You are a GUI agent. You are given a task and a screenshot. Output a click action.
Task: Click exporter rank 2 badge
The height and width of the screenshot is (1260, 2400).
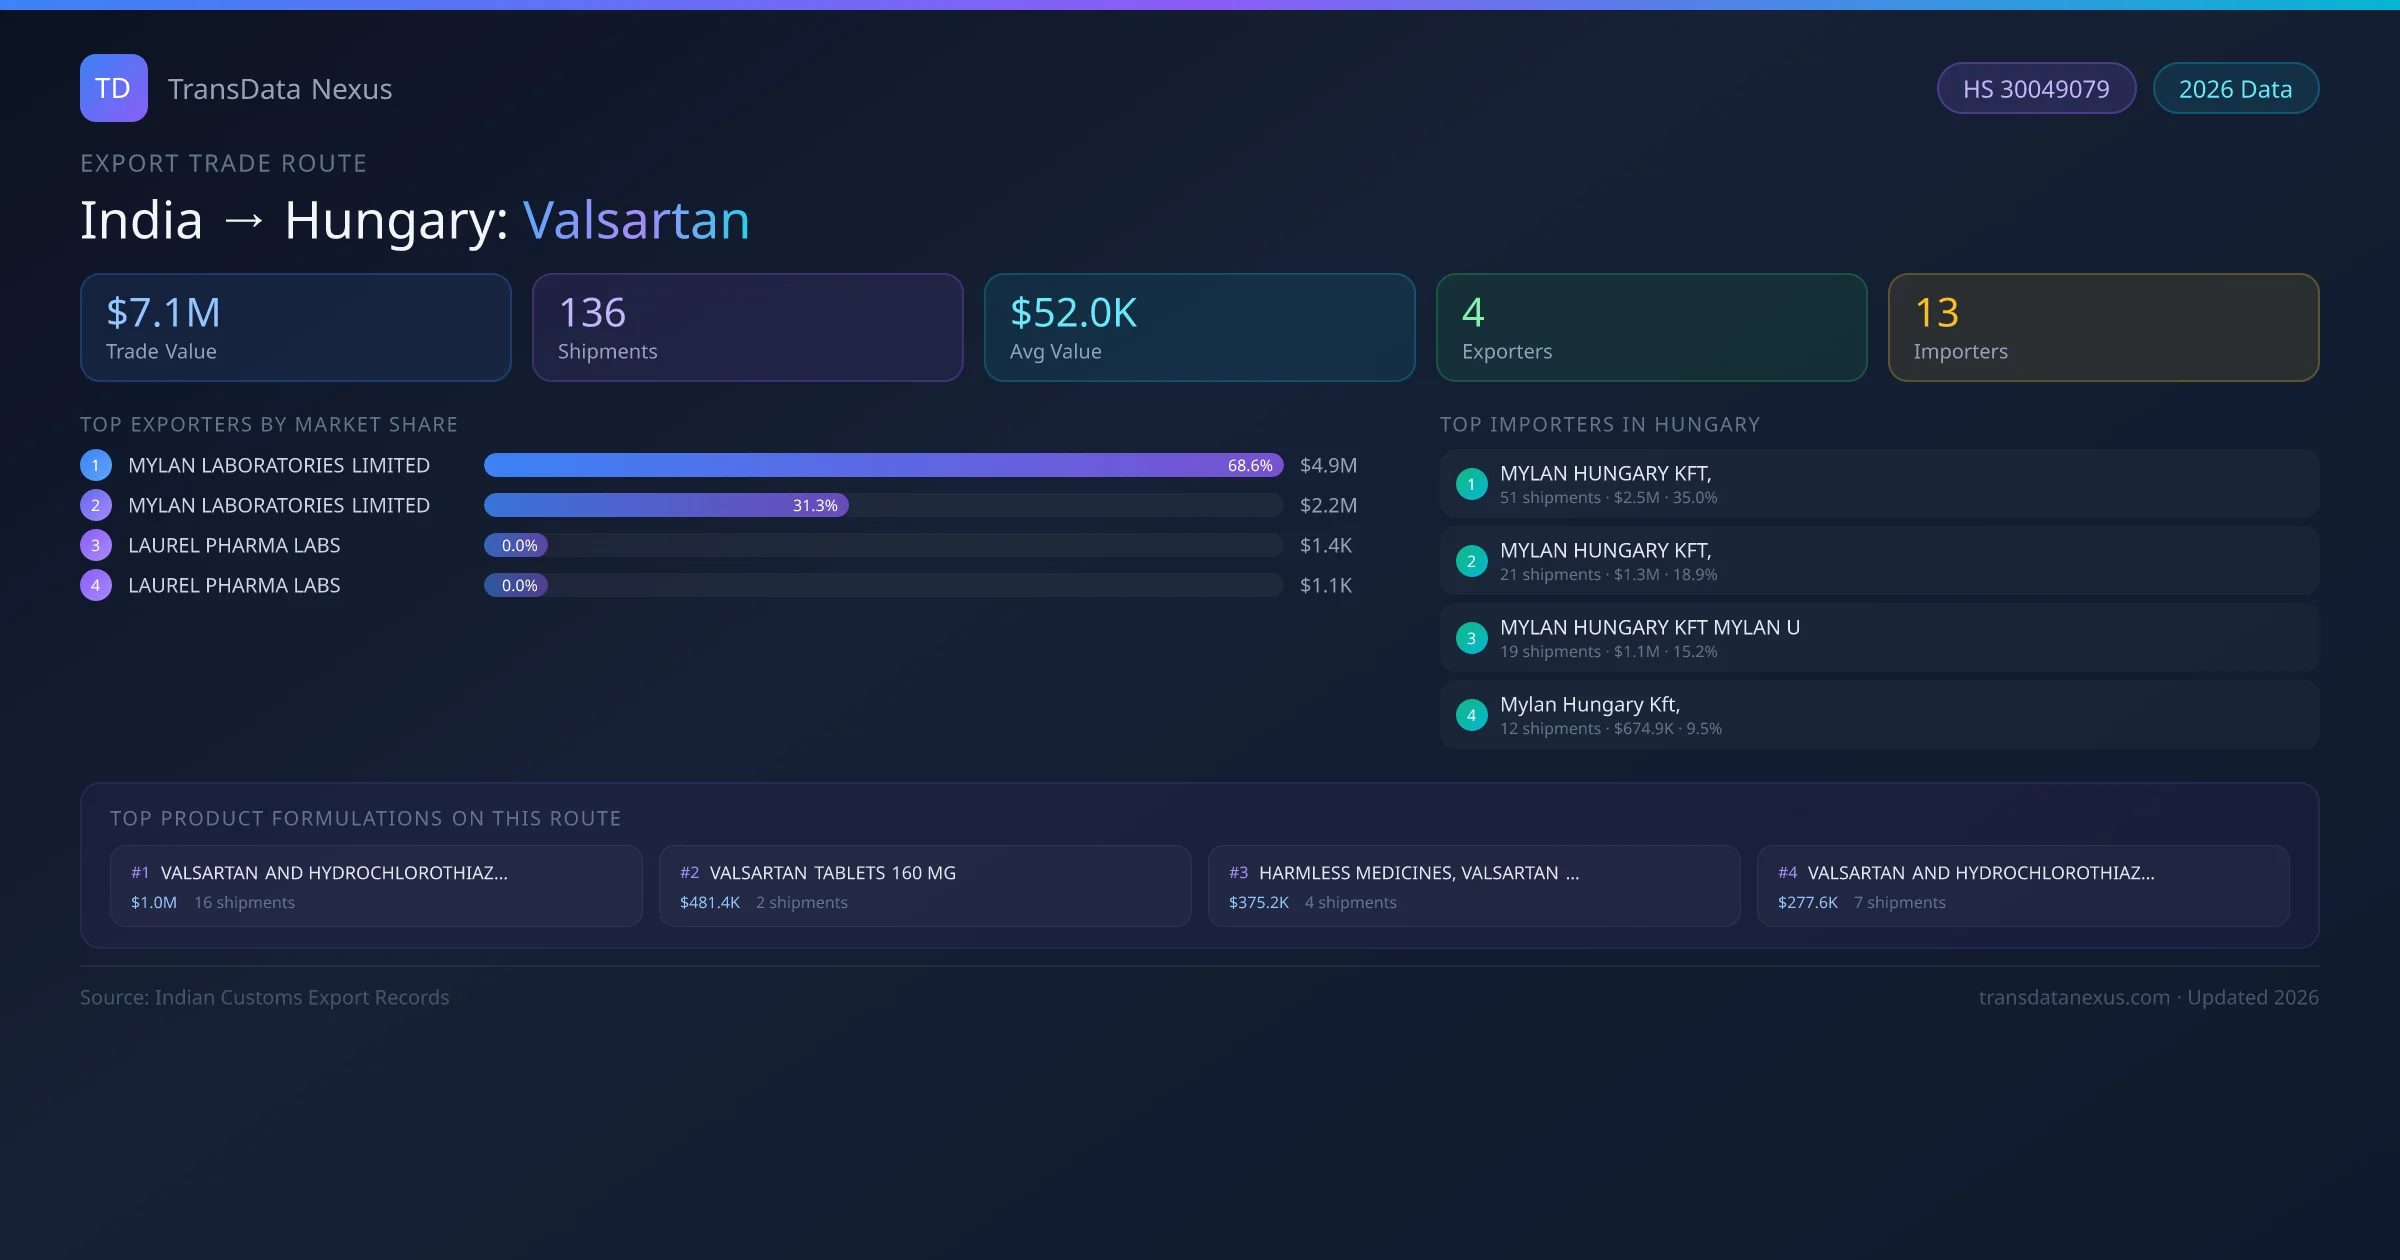95,505
